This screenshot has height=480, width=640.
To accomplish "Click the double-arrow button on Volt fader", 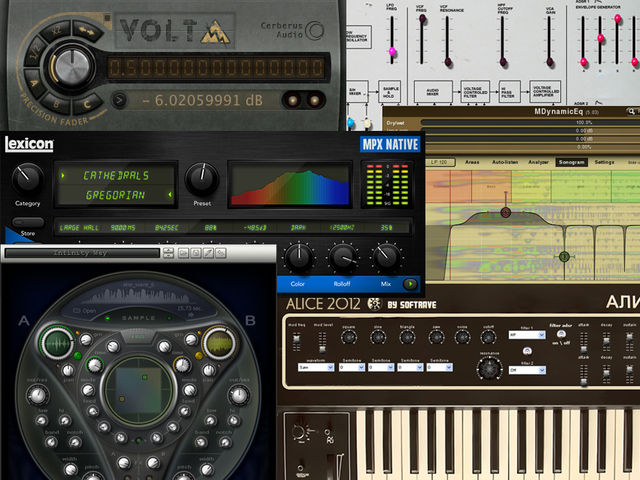I will (87, 31).
